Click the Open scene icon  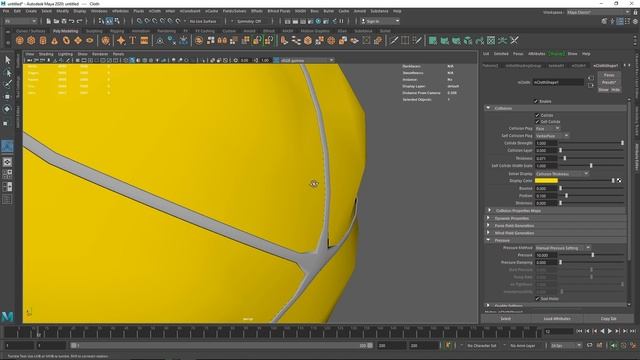56,21
